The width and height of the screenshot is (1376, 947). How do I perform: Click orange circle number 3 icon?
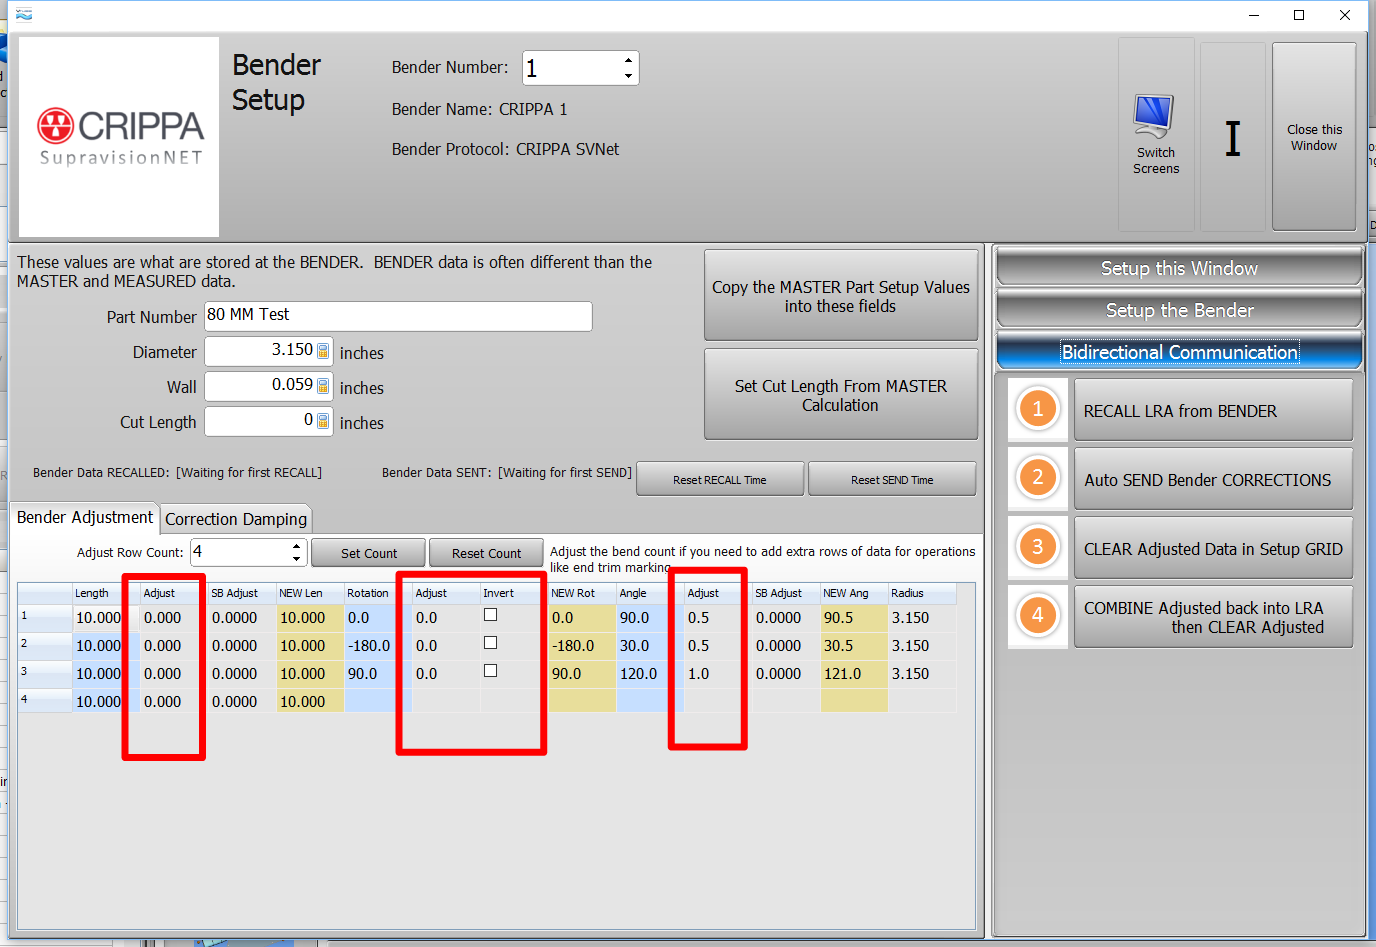tap(1037, 547)
